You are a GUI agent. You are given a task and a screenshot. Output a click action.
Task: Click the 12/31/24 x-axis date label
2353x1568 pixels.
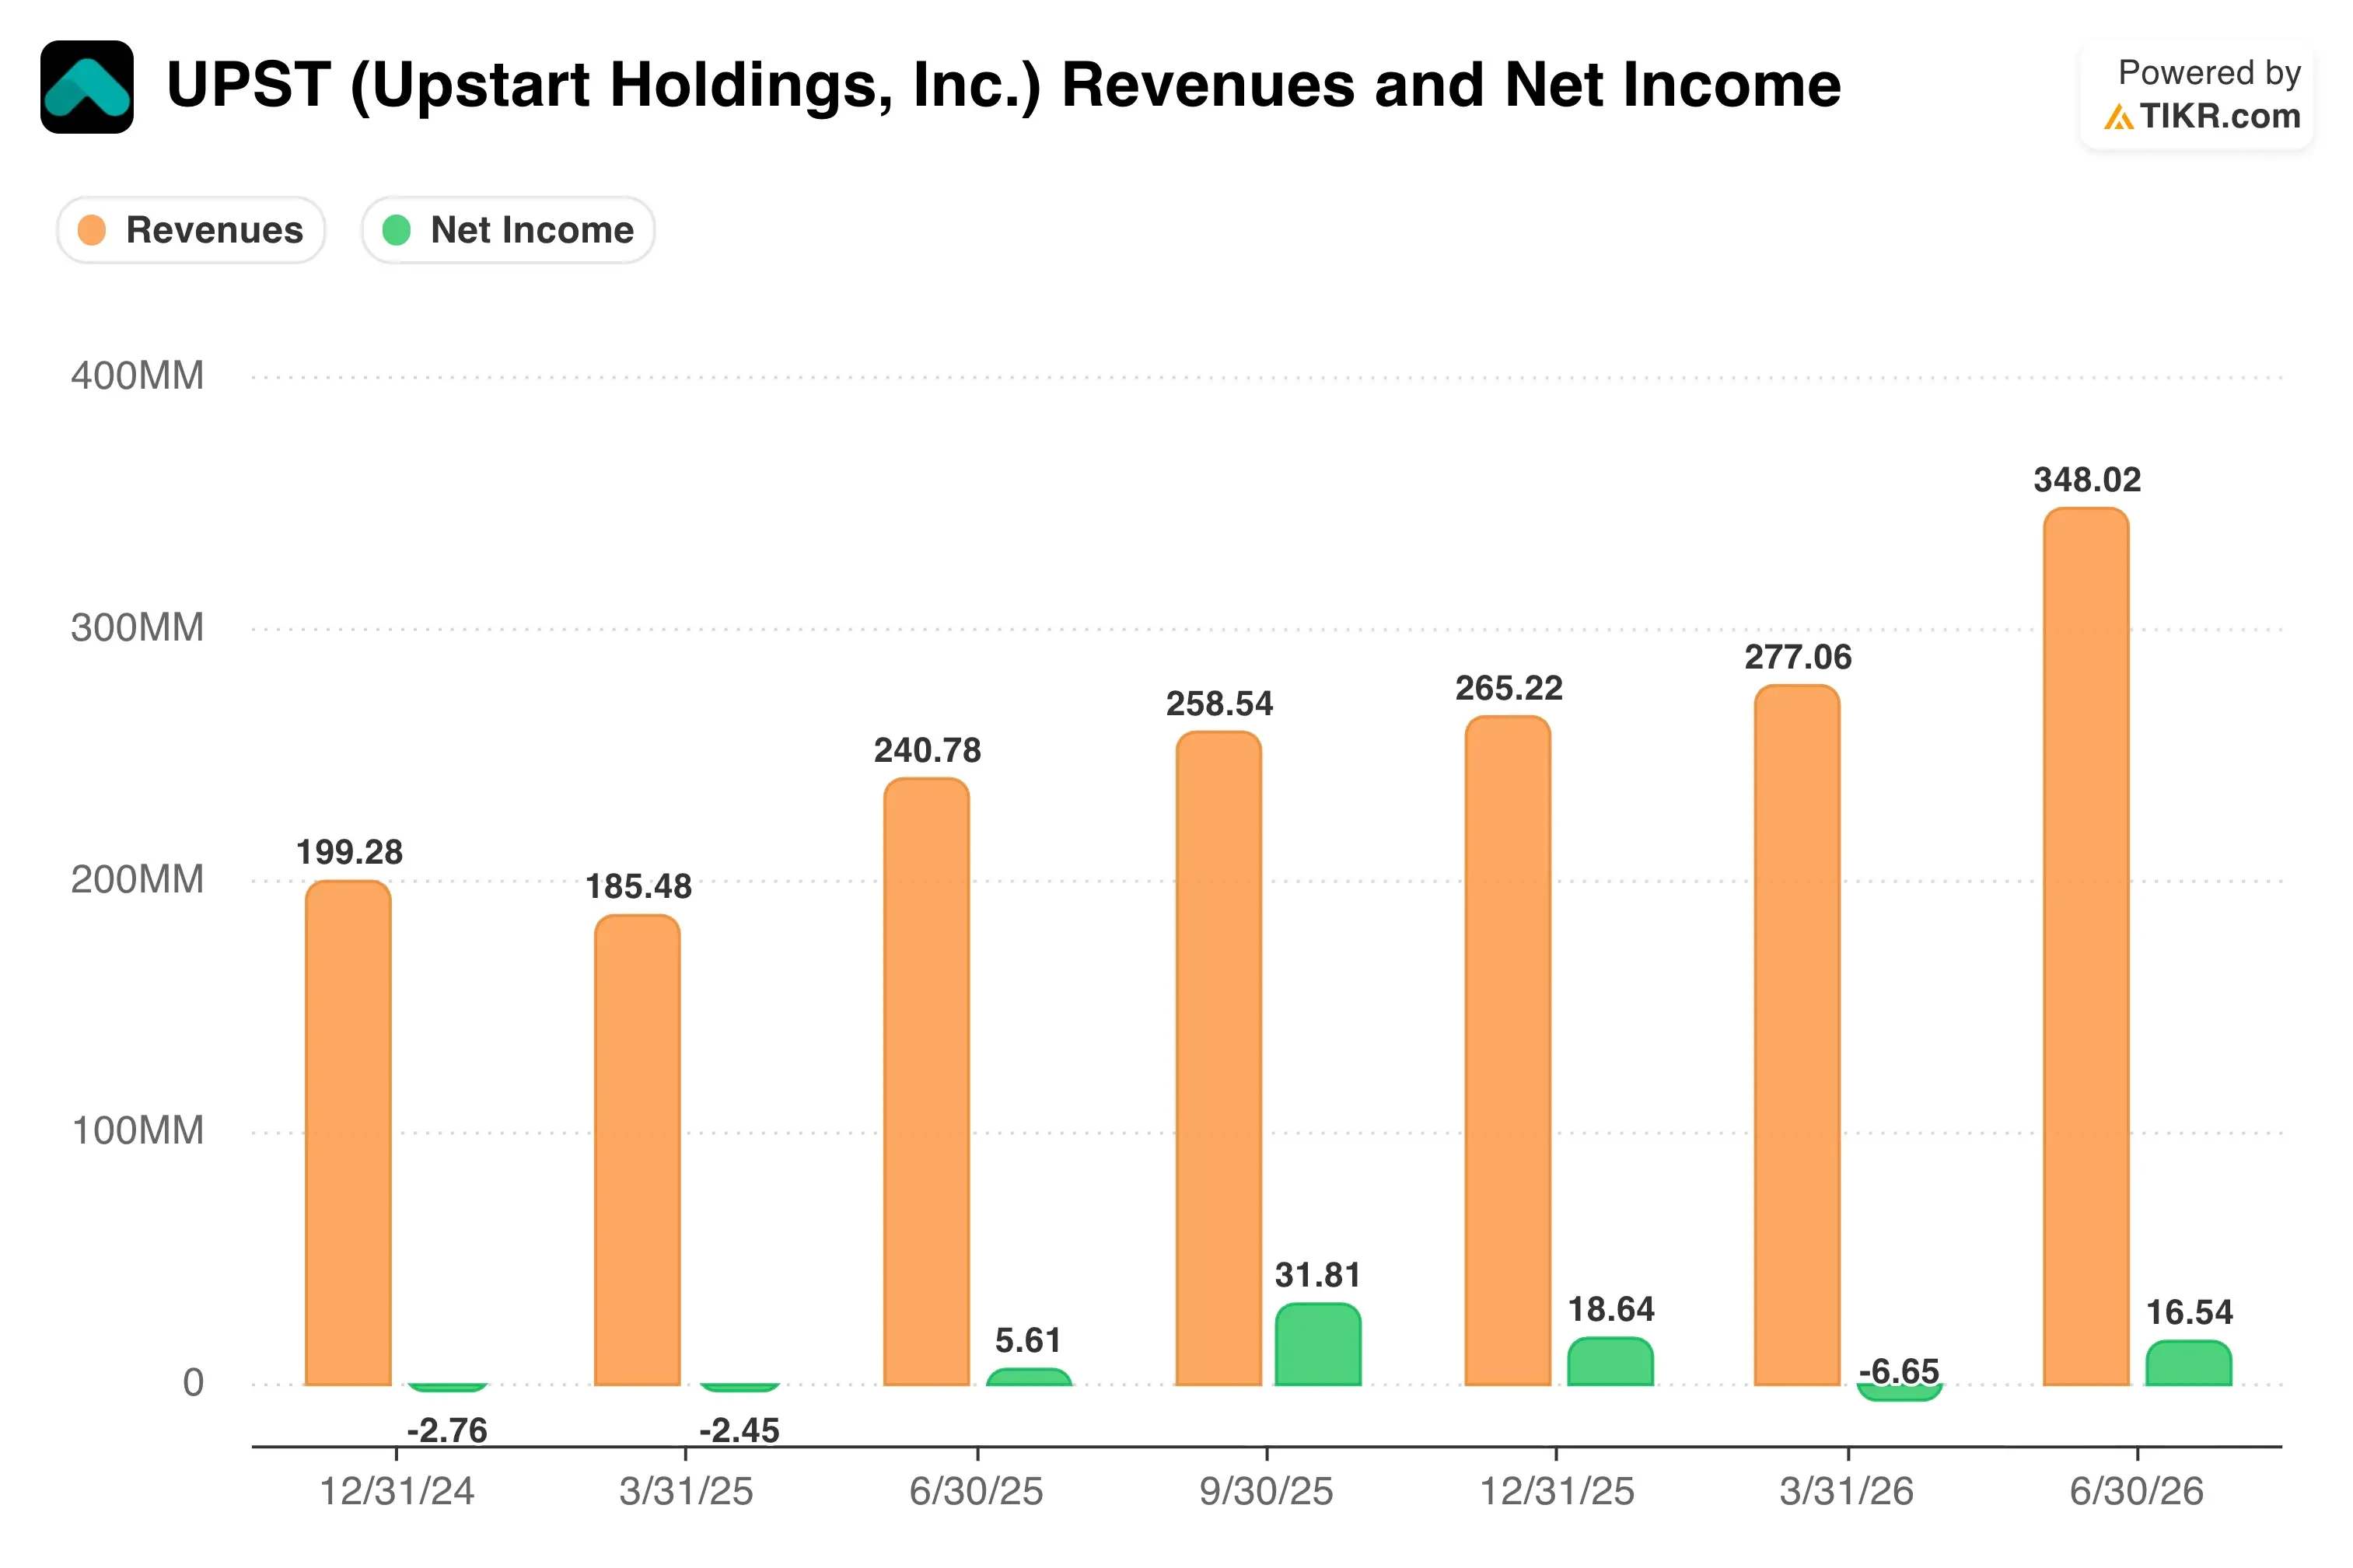click(397, 1492)
